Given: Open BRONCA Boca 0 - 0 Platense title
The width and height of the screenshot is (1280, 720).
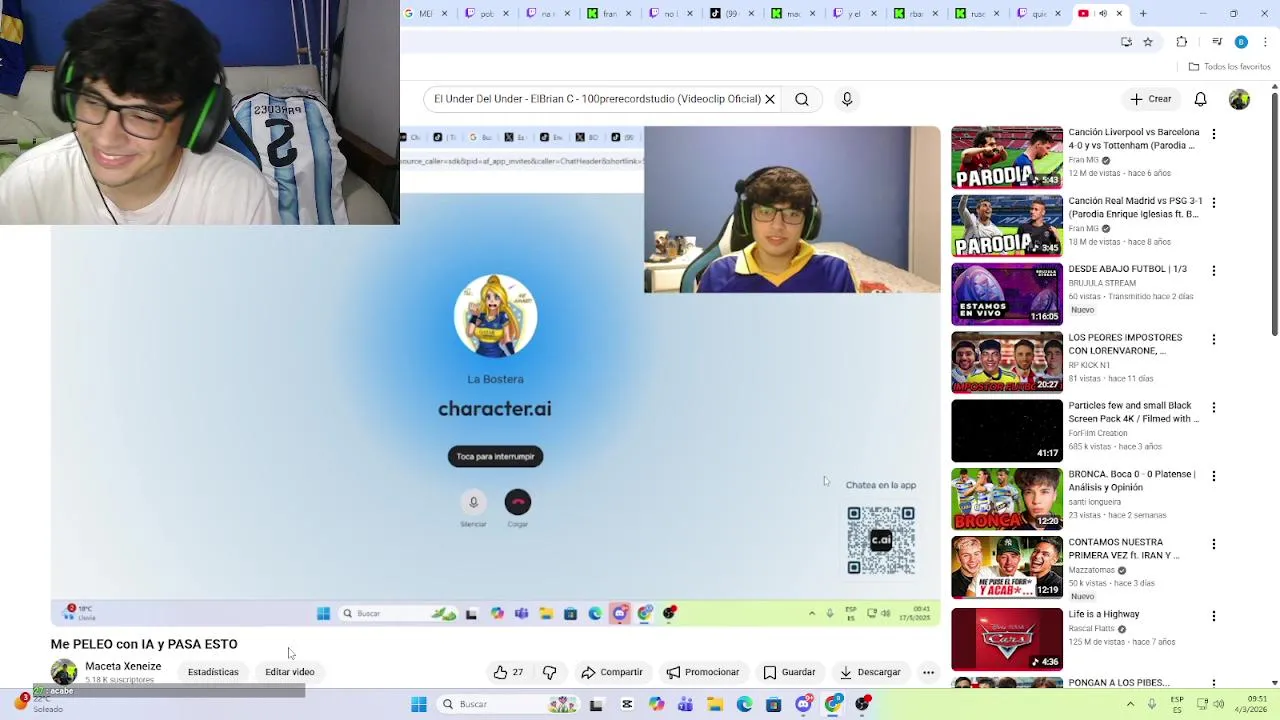Looking at the screenshot, I should pyautogui.click(x=1131, y=481).
